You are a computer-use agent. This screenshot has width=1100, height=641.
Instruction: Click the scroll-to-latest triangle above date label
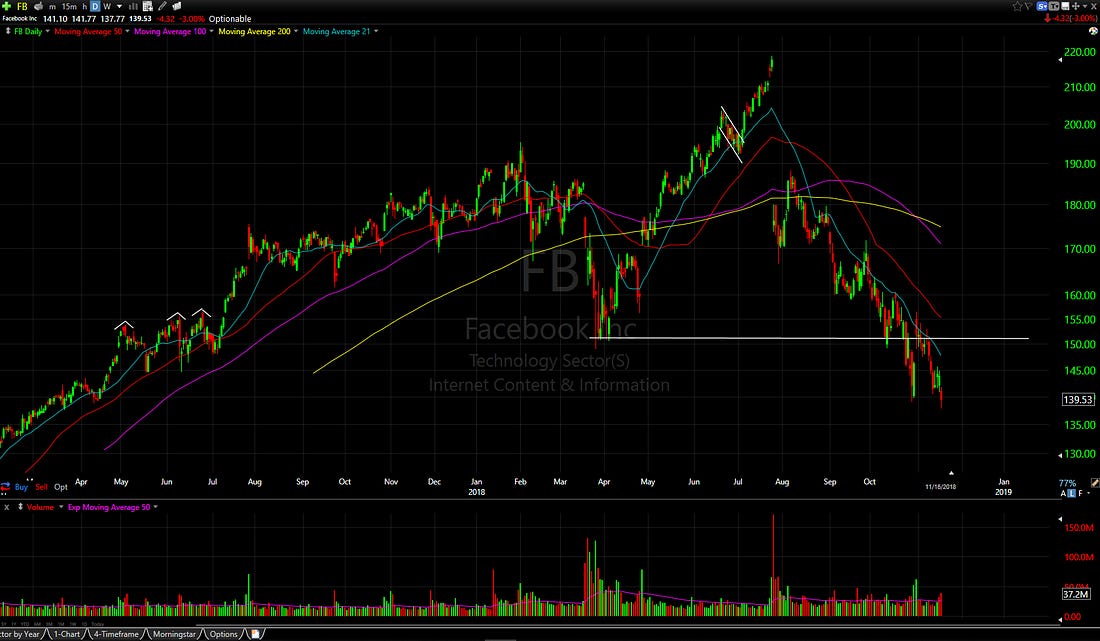pyautogui.click(x=951, y=473)
